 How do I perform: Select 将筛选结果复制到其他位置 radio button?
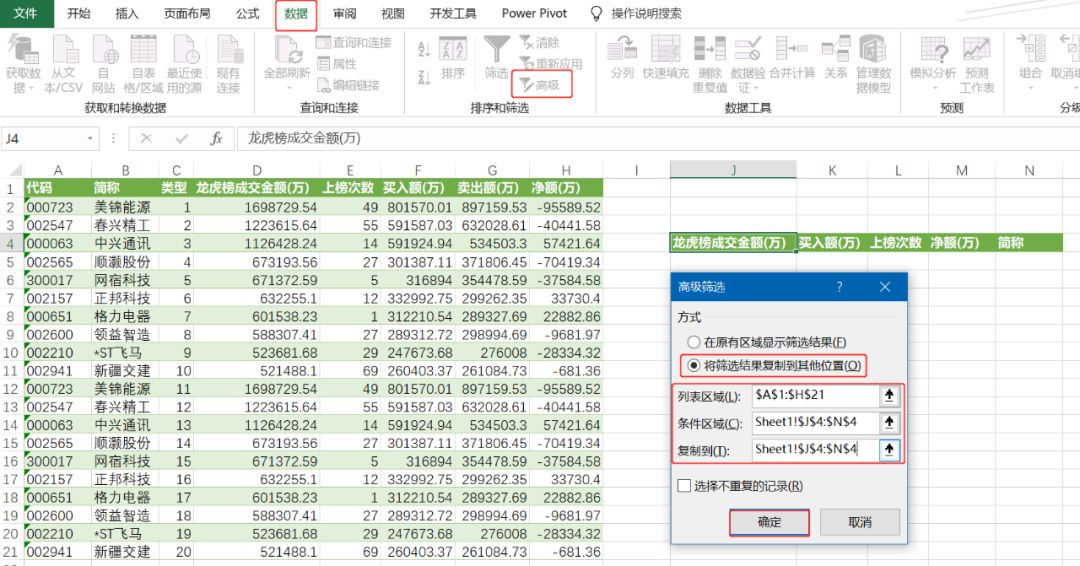point(693,366)
